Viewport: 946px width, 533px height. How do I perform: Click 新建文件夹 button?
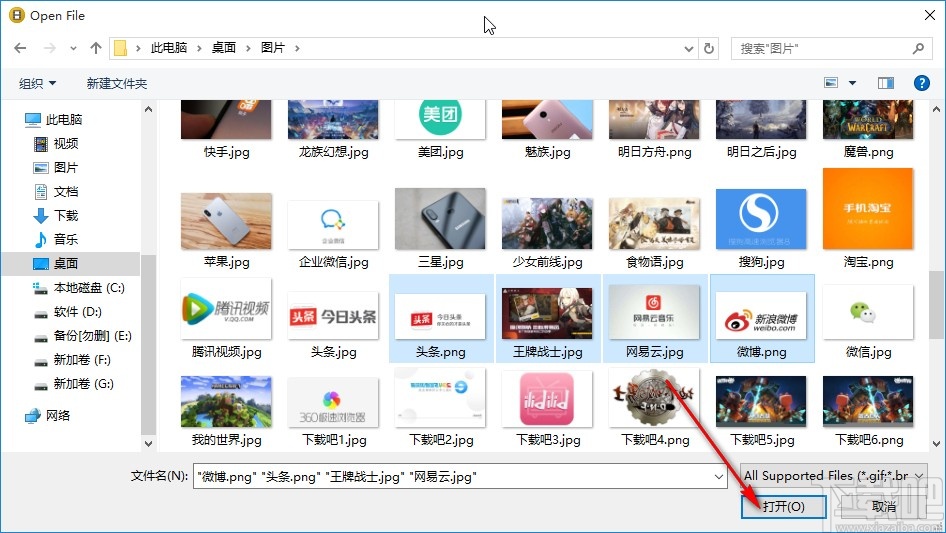point(116,83)
